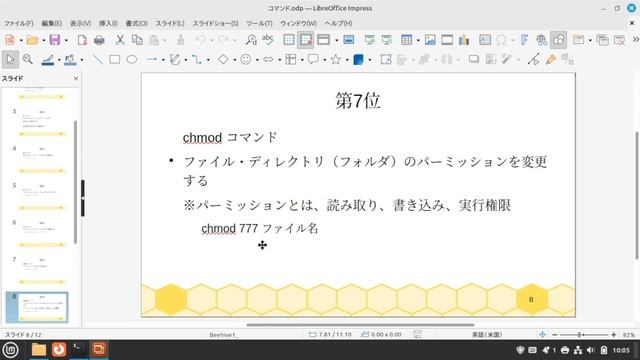Image resolution: width=640 pixels, height=360 pixels.
Task: Open the 表示(V) menu
Action: 80,23
